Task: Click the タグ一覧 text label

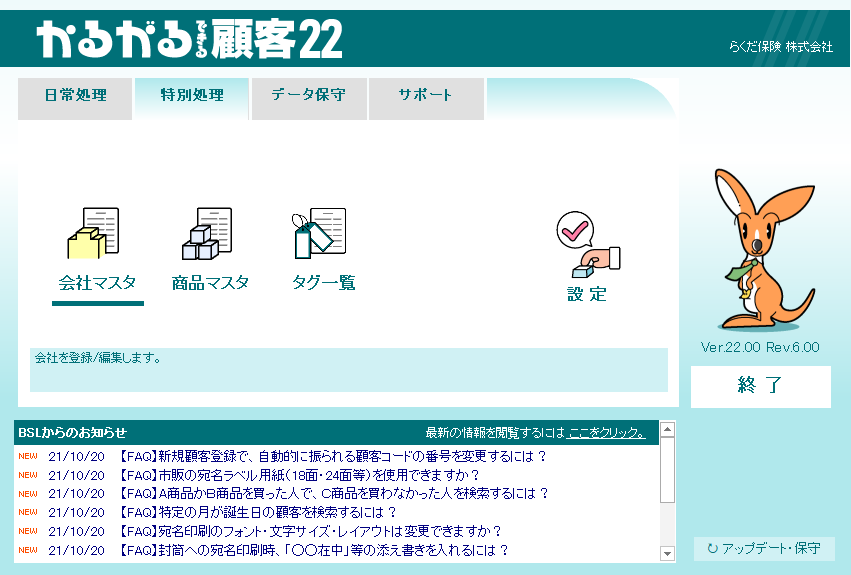Action: pyautogui.click(x=323, y=282)
